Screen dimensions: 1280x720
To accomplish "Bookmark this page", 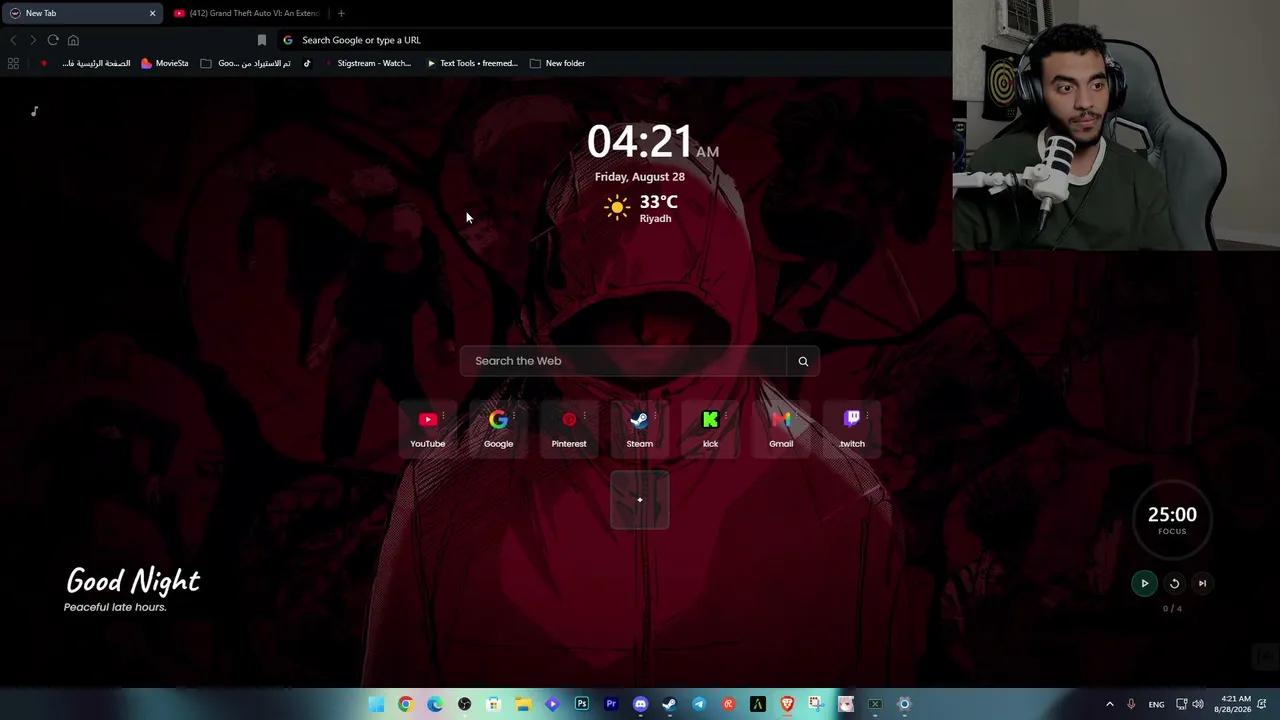I will click(262, 40).
